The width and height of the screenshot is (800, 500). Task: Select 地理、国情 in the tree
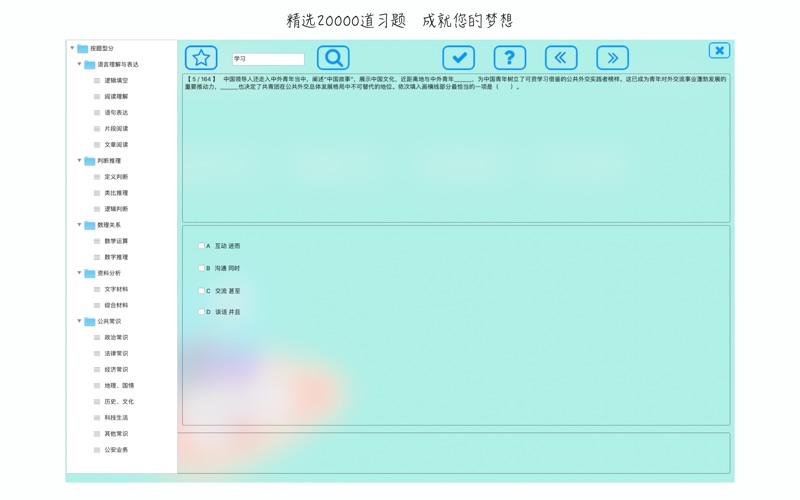coord(119,386)
